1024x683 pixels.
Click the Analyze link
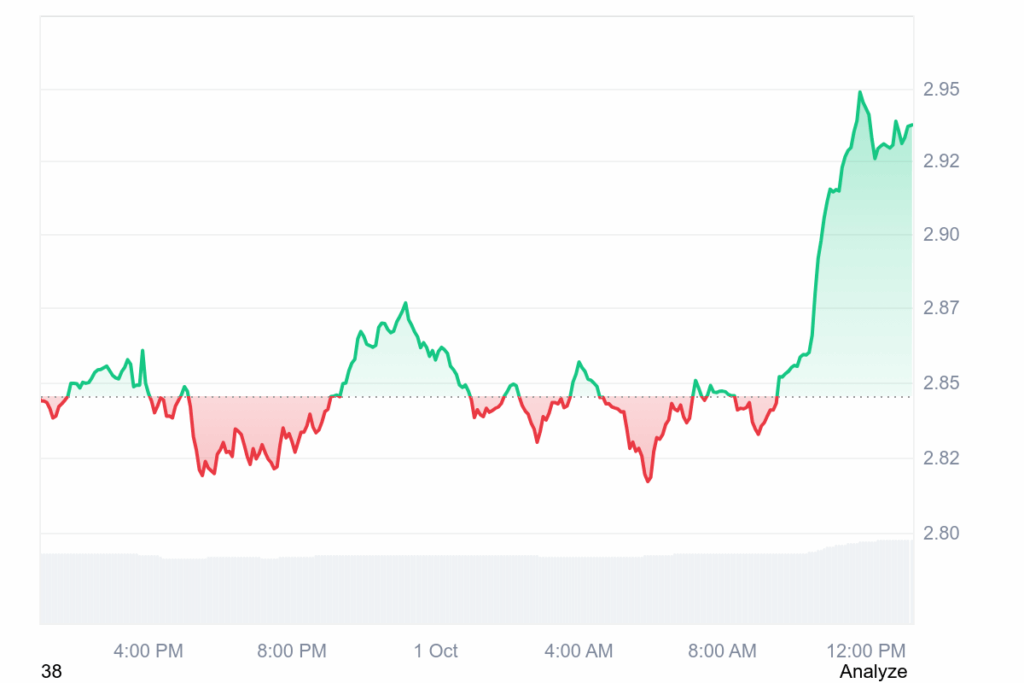pos(873,671)
